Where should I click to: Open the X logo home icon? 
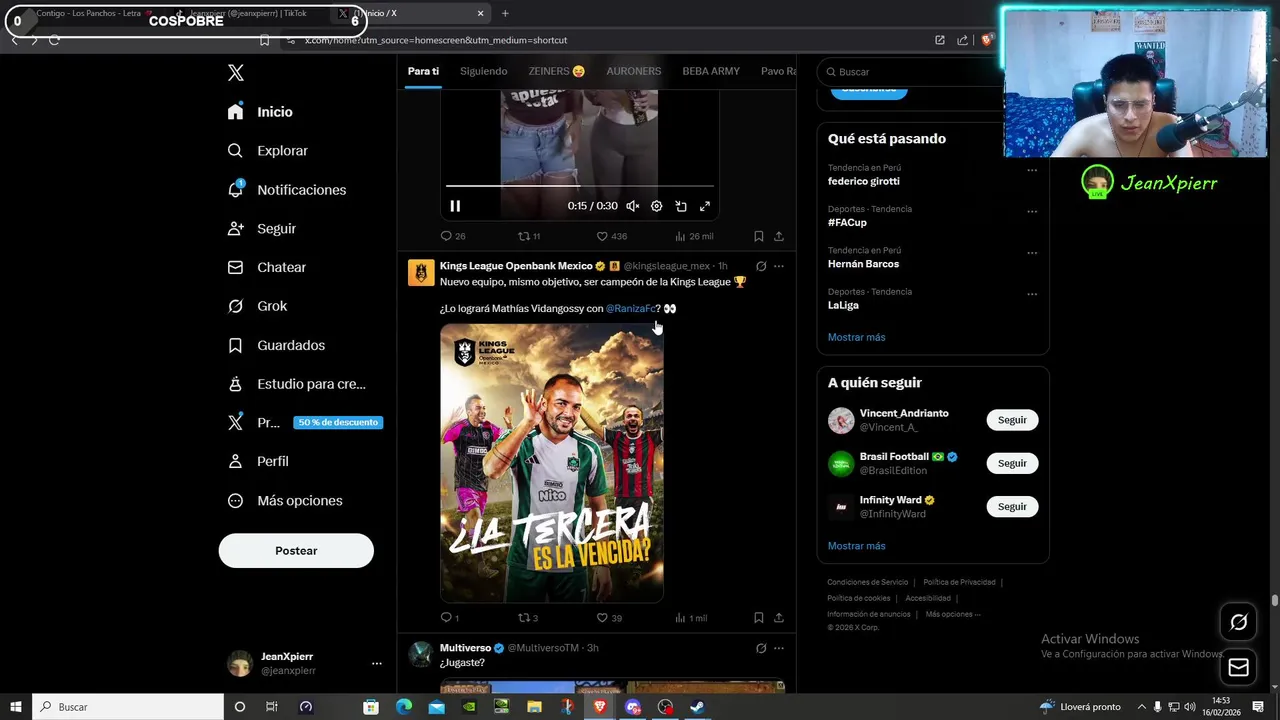(x=236, y=72)
